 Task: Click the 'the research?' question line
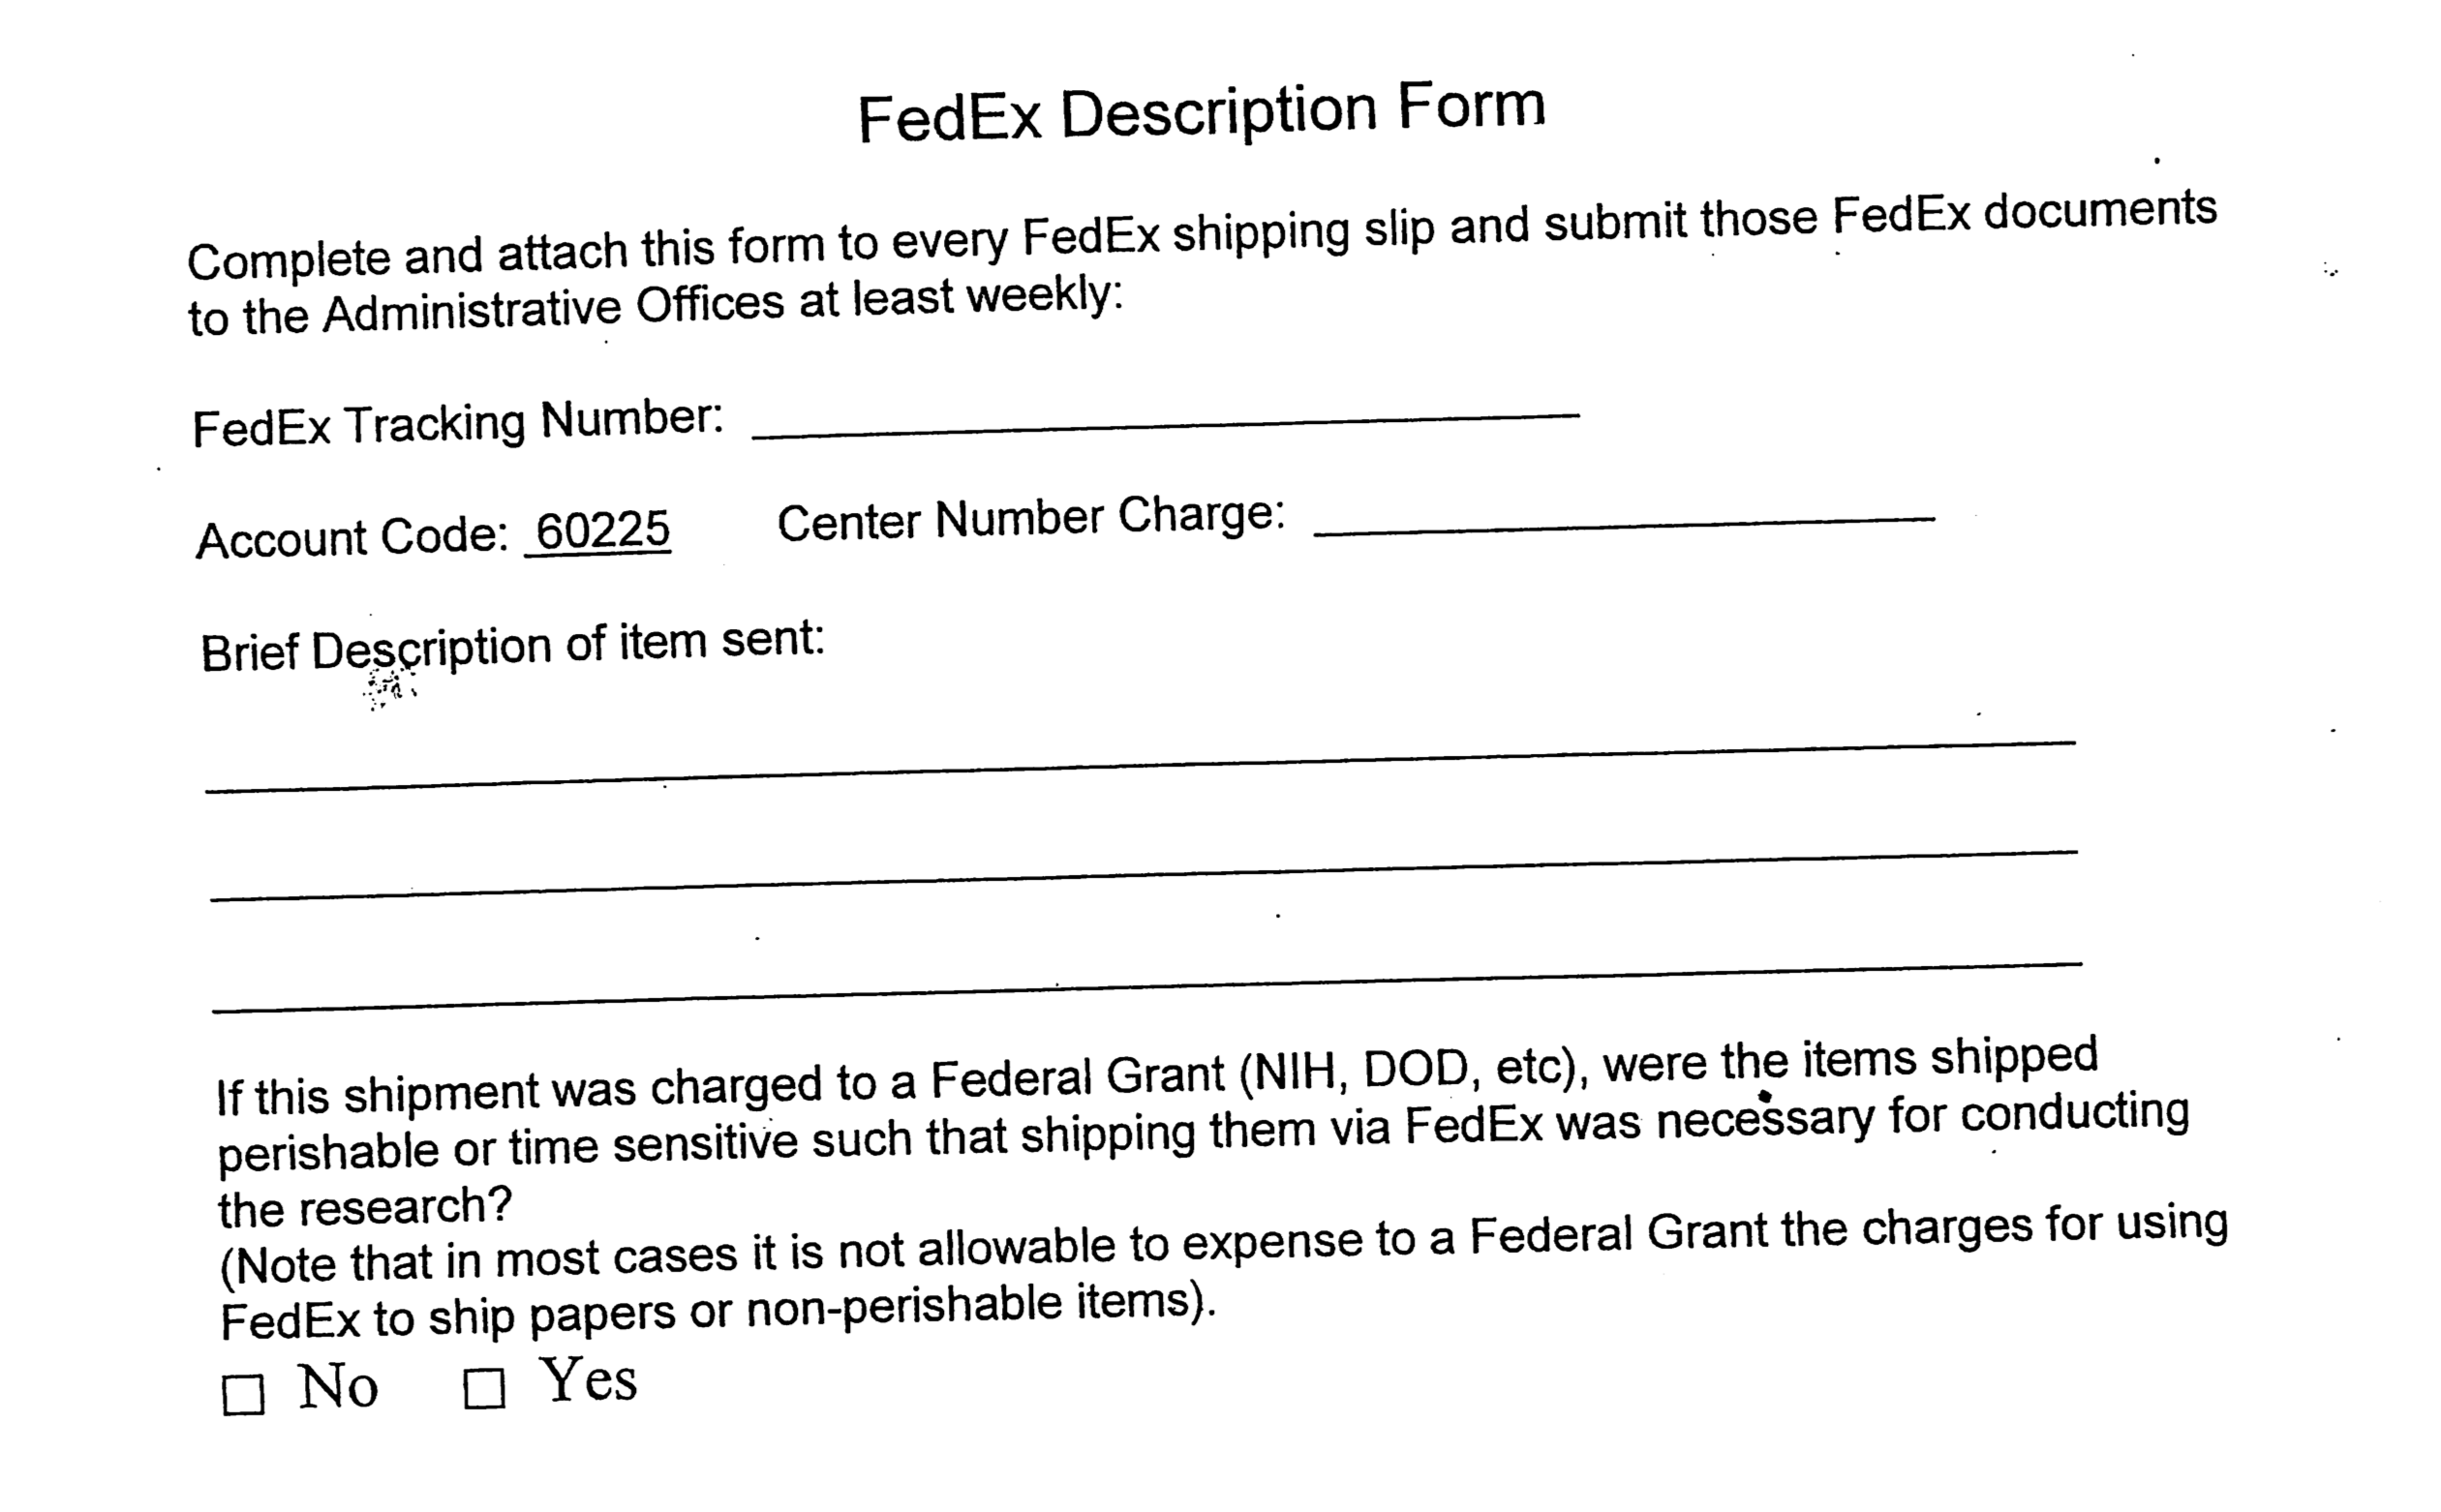pyautogui.click(x=365, y=1207)
